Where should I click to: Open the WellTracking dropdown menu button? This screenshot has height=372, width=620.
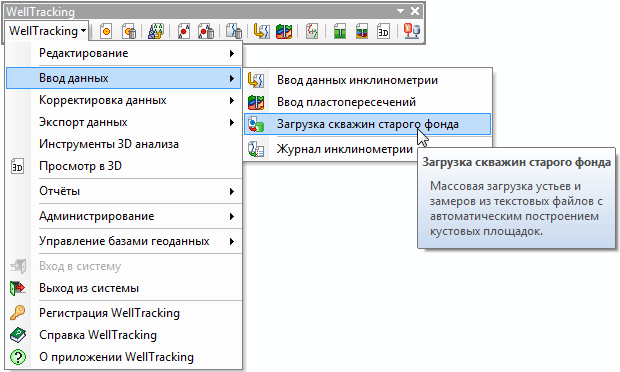[48, 31]
